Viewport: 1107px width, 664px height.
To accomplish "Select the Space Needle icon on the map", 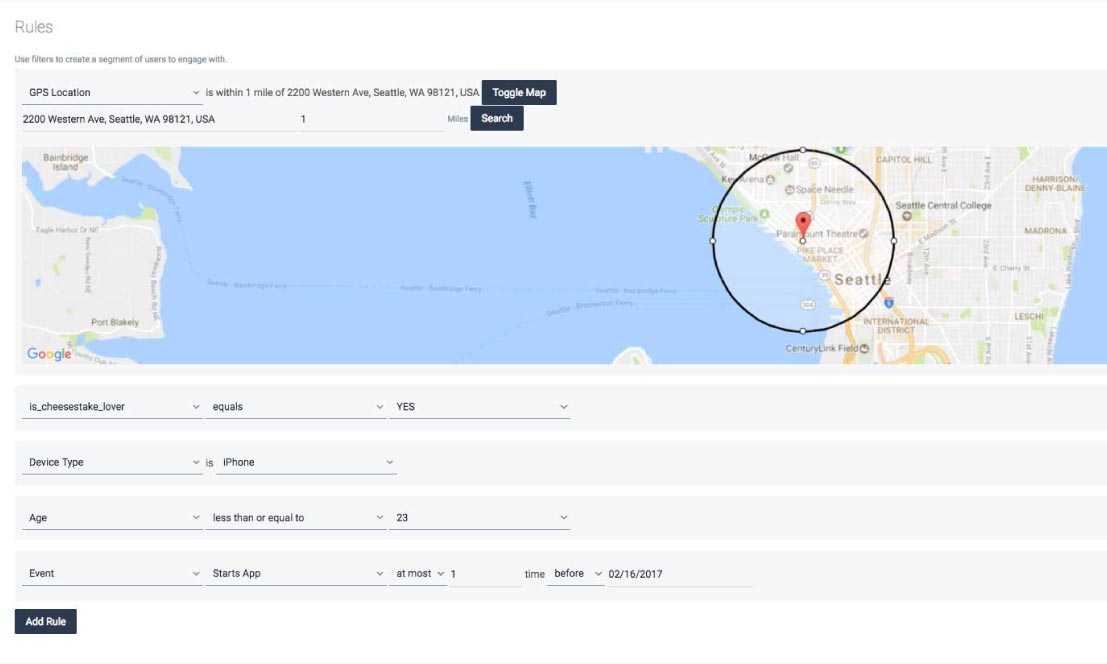I will 788,189.
